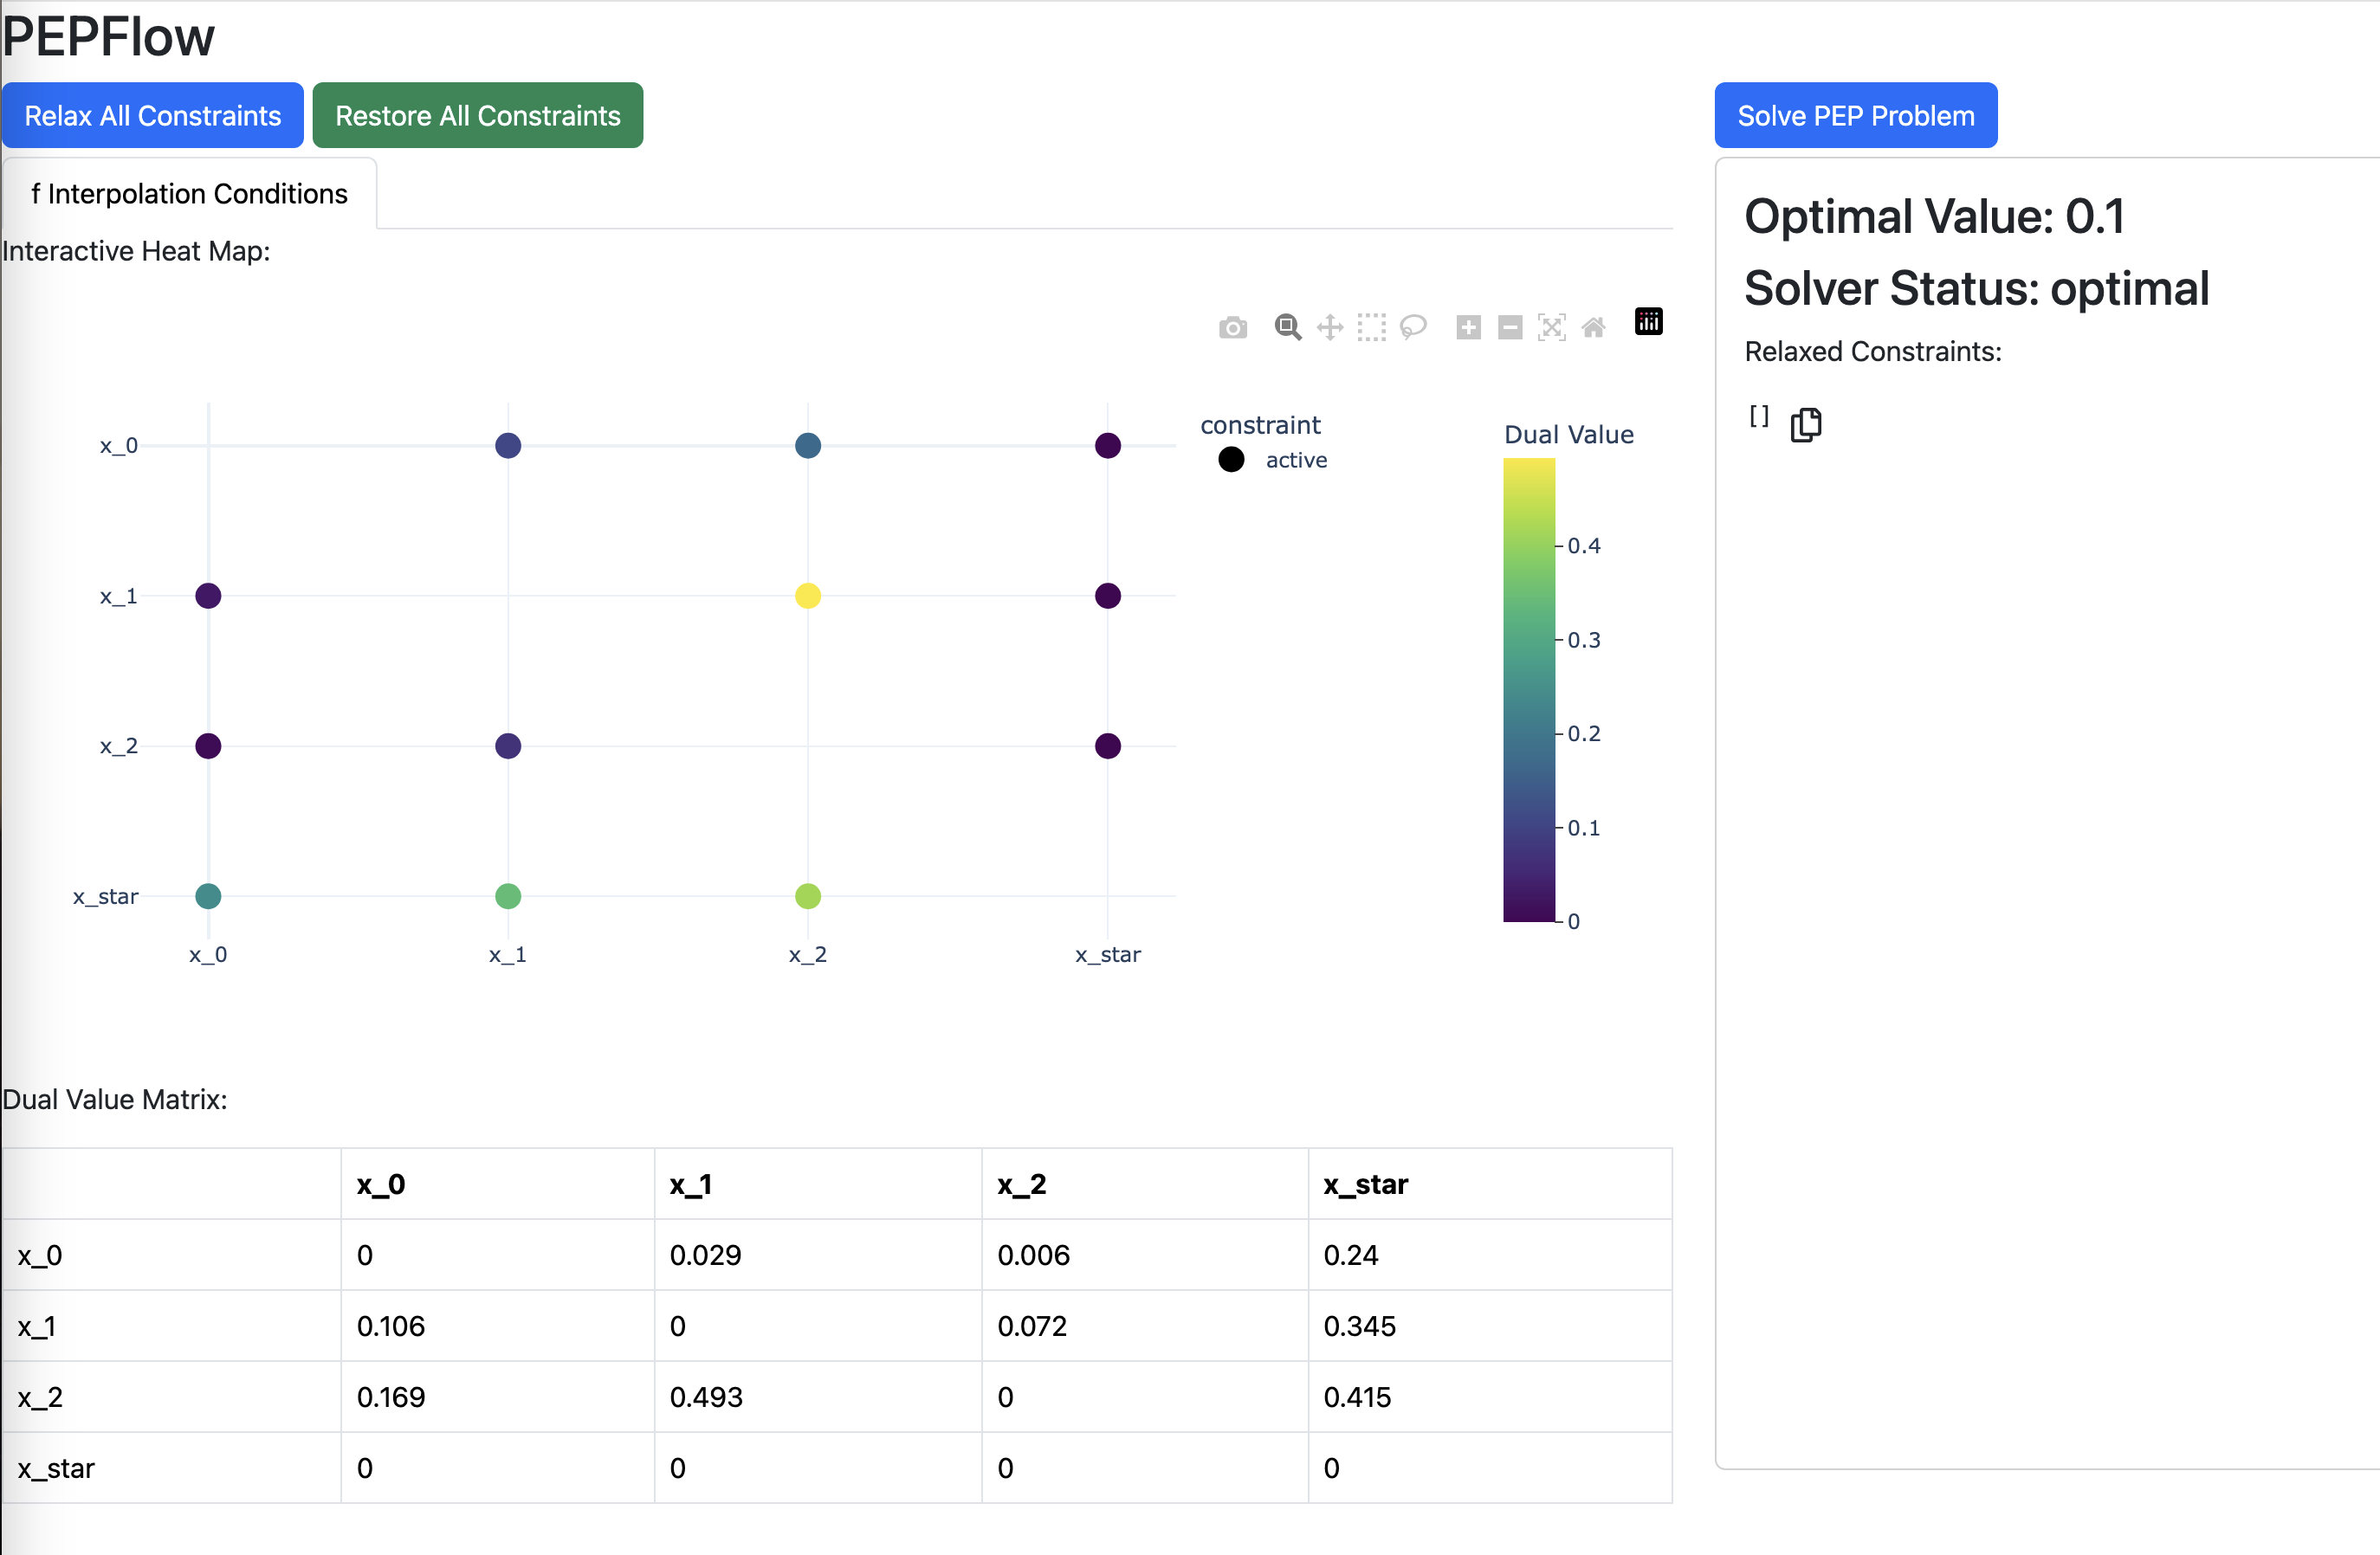Click the Dual Value color scale bar
The height and width of the screenshot is (1555, 2380).
[1528, 690]
